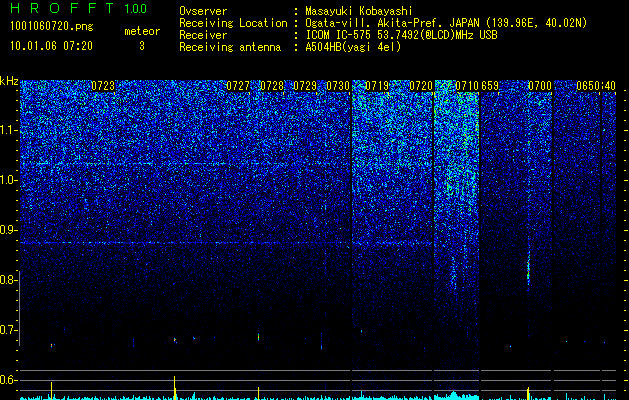Click the observer name Masayuki Kobayashi

click(x=359, y=11)
